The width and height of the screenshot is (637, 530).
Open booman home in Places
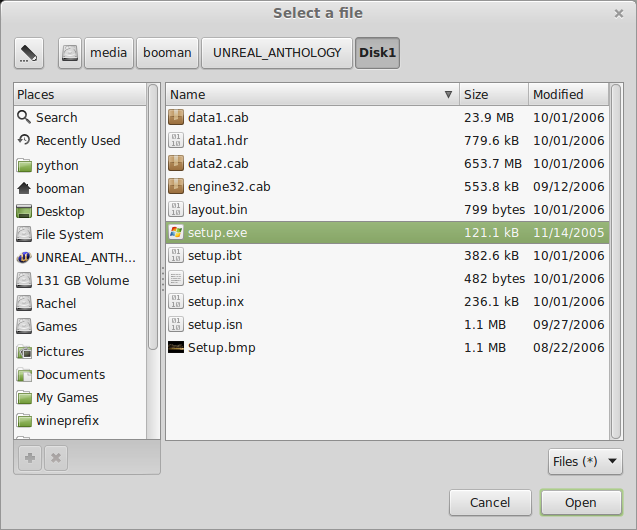point(80,188)
